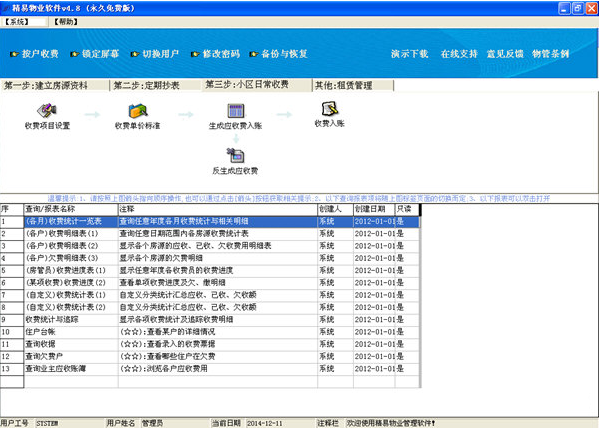Select the 第三步:小区日常收费 tab
Image resolution: width=601 pixels, height=429 pixels.
coord(257,84)
